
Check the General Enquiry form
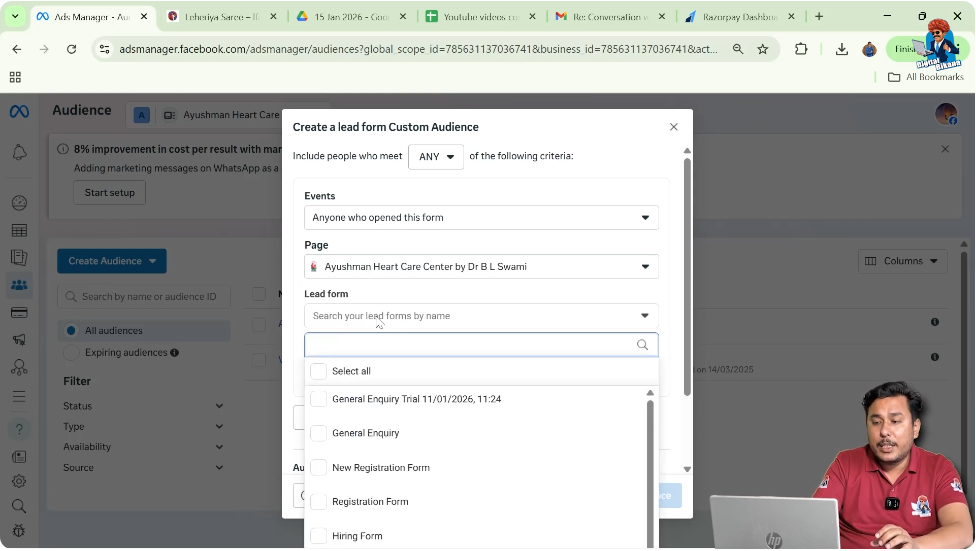(319, 433)
